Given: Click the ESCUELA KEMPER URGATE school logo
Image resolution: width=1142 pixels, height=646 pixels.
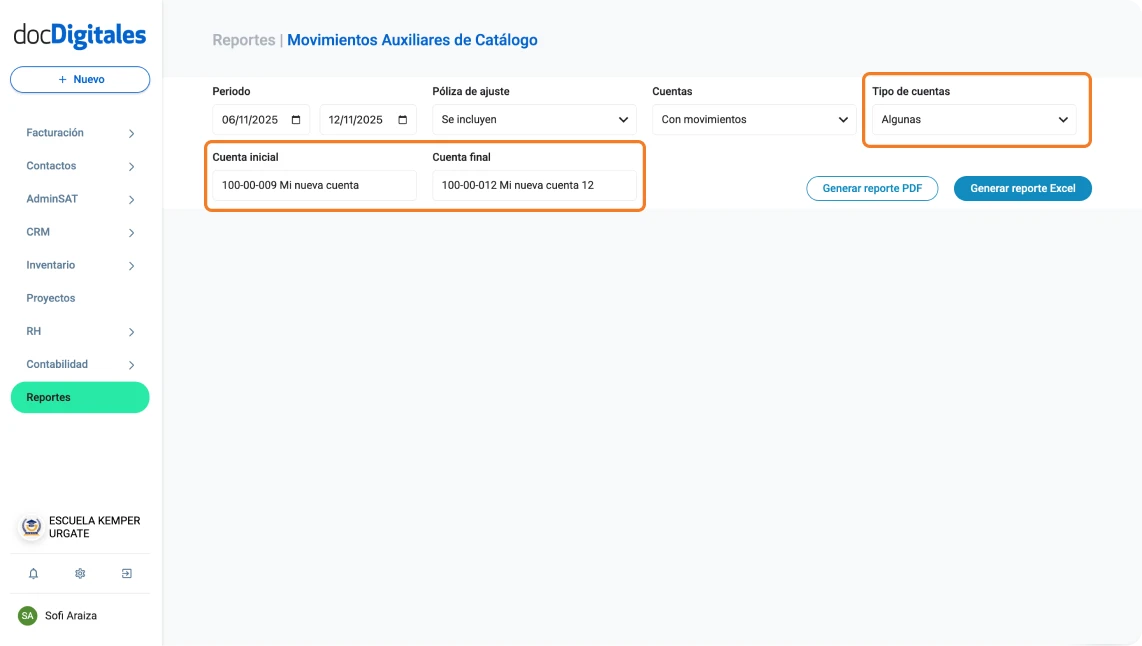Looking at the screenshot, I should pyautogui.click(x=30, y=527).
